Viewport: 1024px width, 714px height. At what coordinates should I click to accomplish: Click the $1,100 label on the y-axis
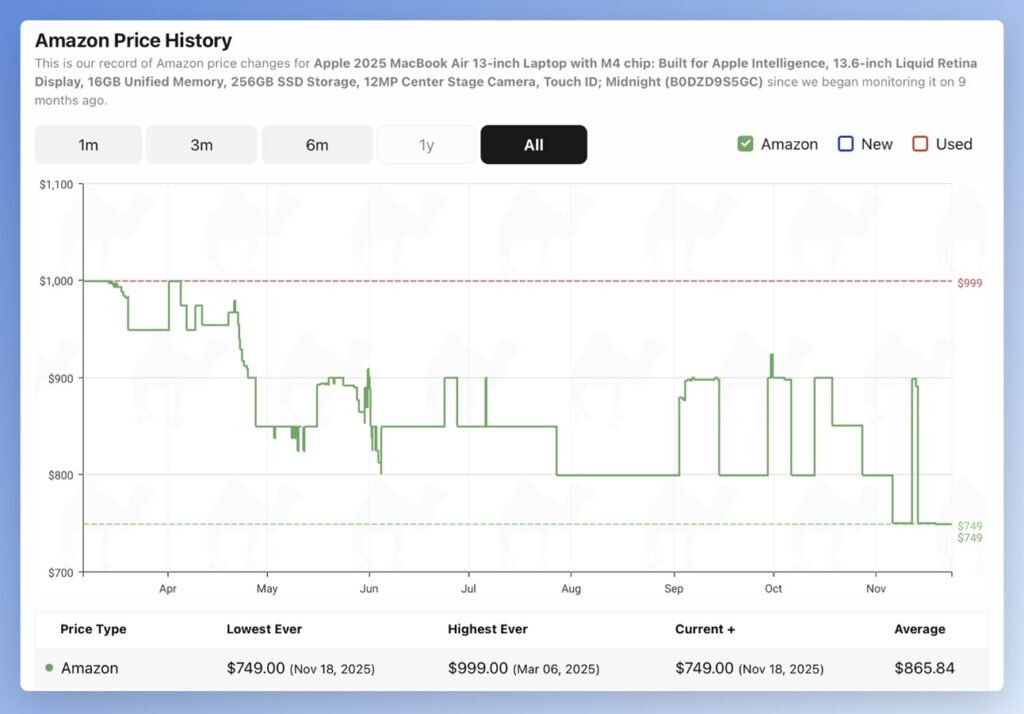point(55,184)
